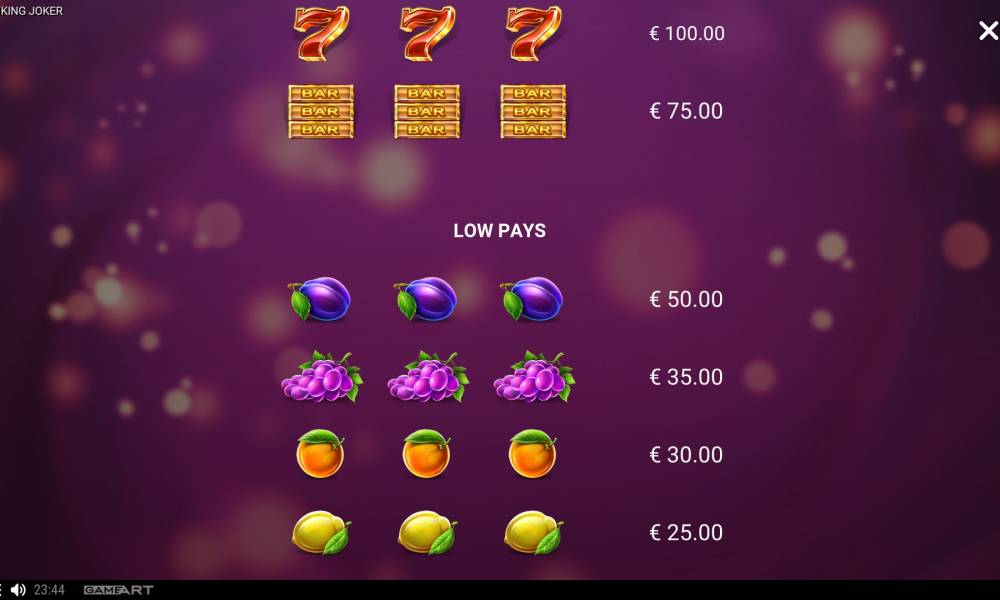Click the third red 7 symbol
Screen dimensions: 1000x600
tap(534, 33)
